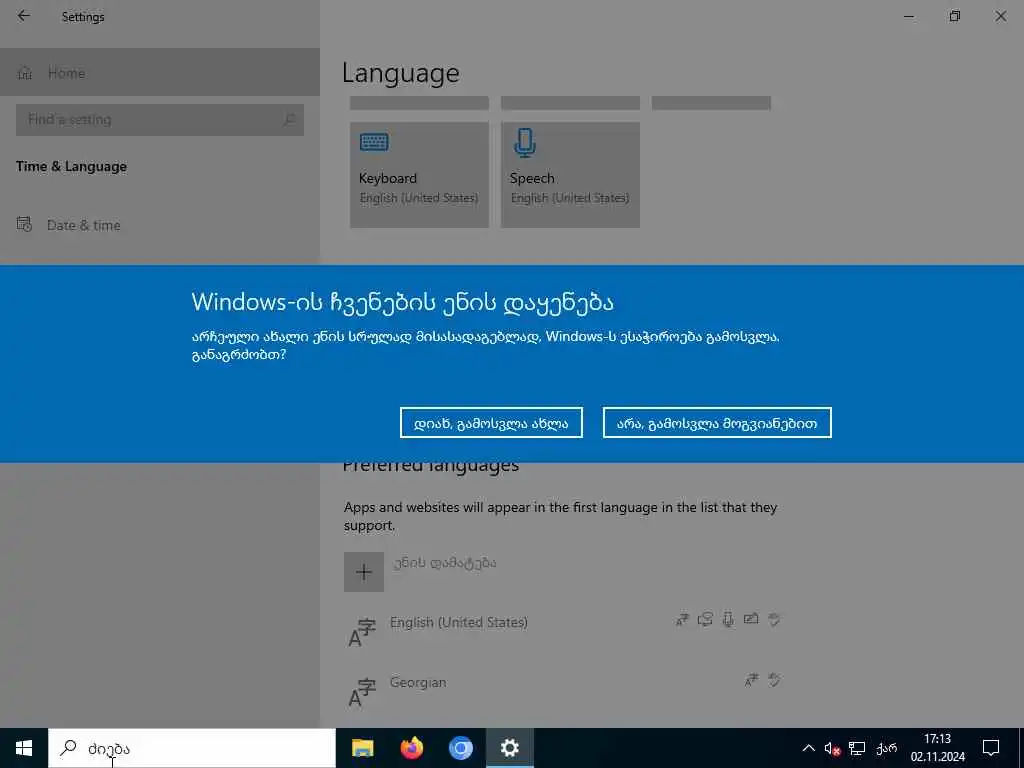This screenshot has height=768, width=1024.
Task: Open the Windows Start menu
Action: tap(24, 748)
